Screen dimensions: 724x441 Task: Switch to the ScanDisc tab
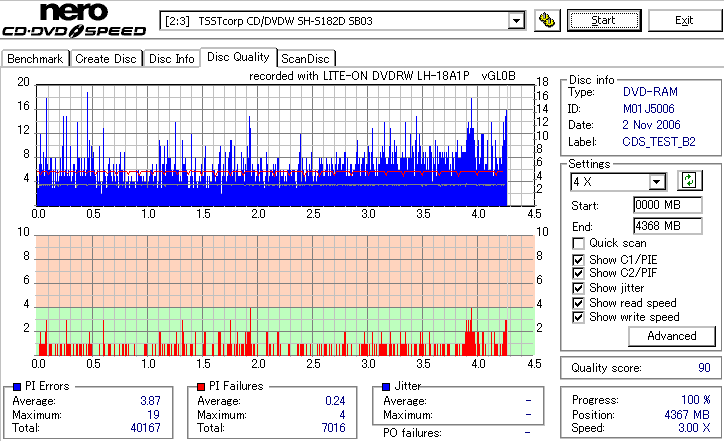(305, 59)
